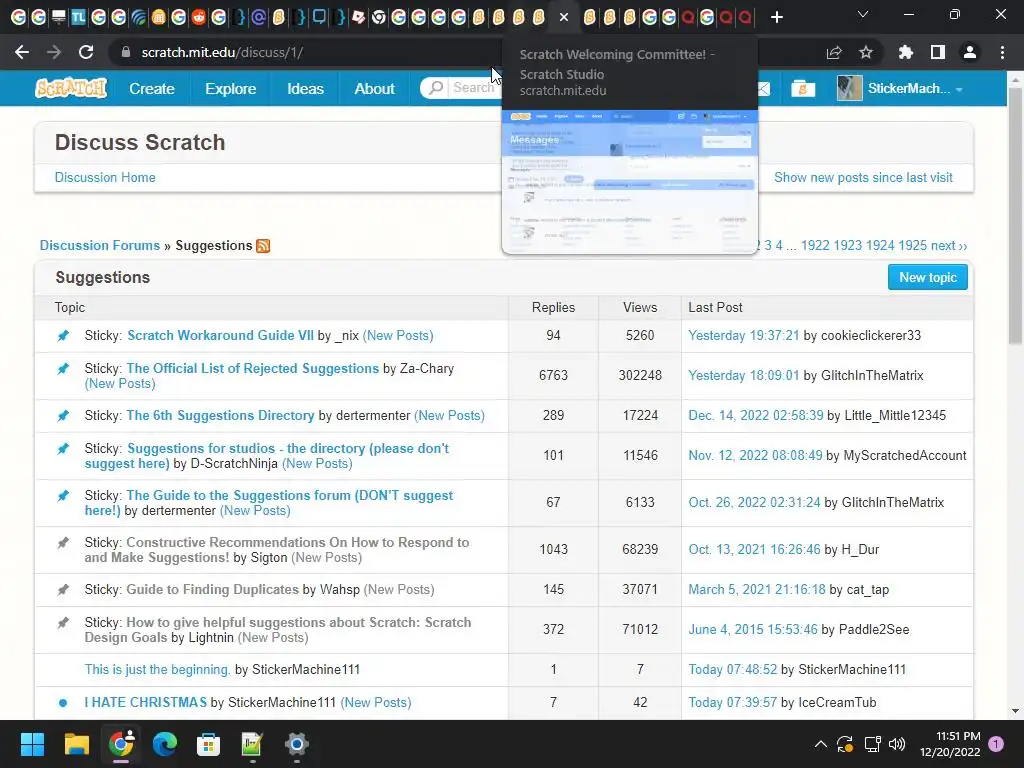Go to page 1922

click(815, 245)
